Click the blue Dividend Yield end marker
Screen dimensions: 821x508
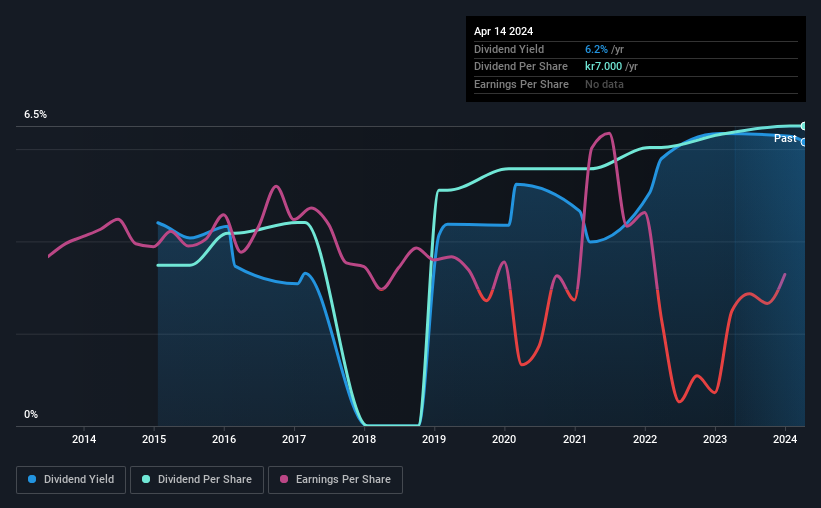click(804, 142)
